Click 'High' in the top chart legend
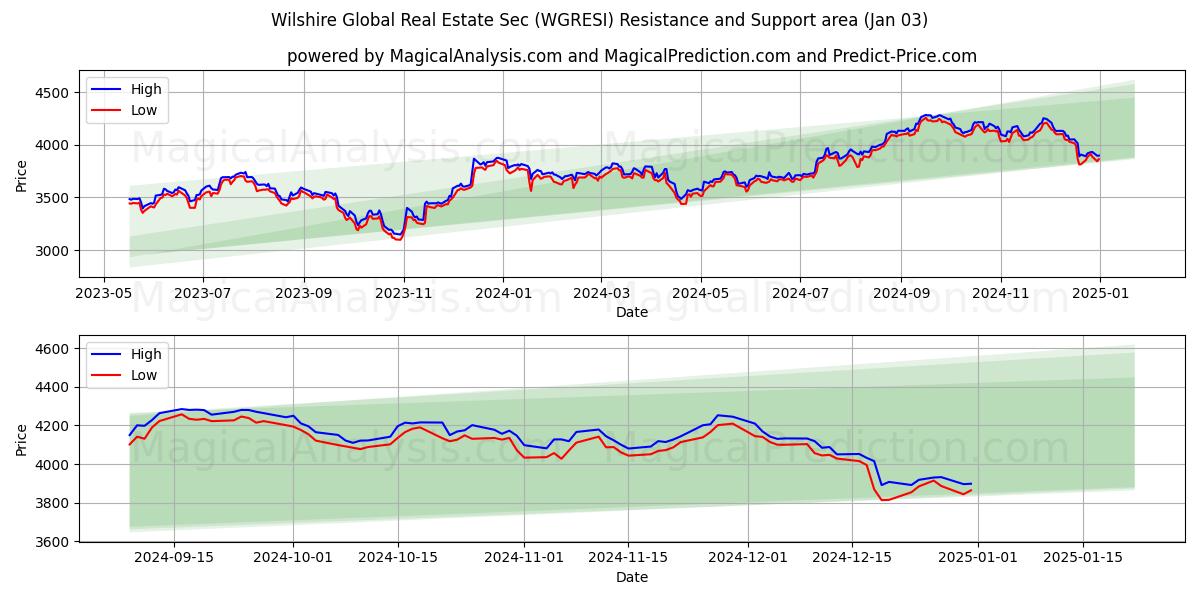Image resolution: width=1200 pixels, height=600 pixels. (x=146, y=89)
